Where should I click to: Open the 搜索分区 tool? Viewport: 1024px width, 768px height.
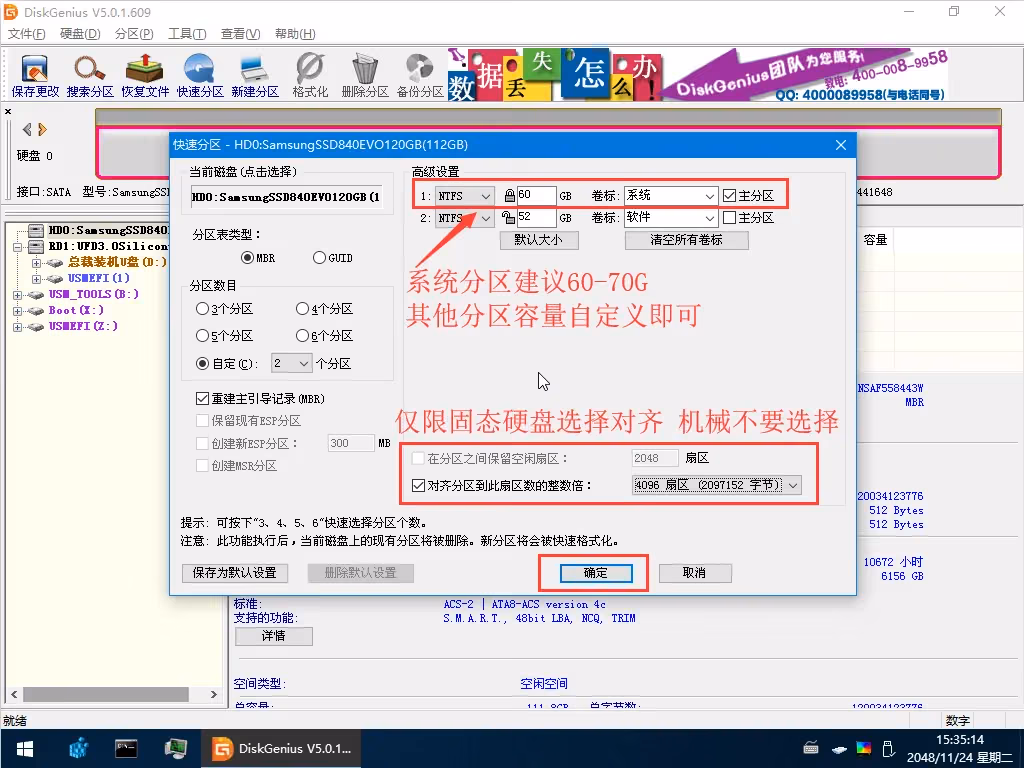click(90, 75)
